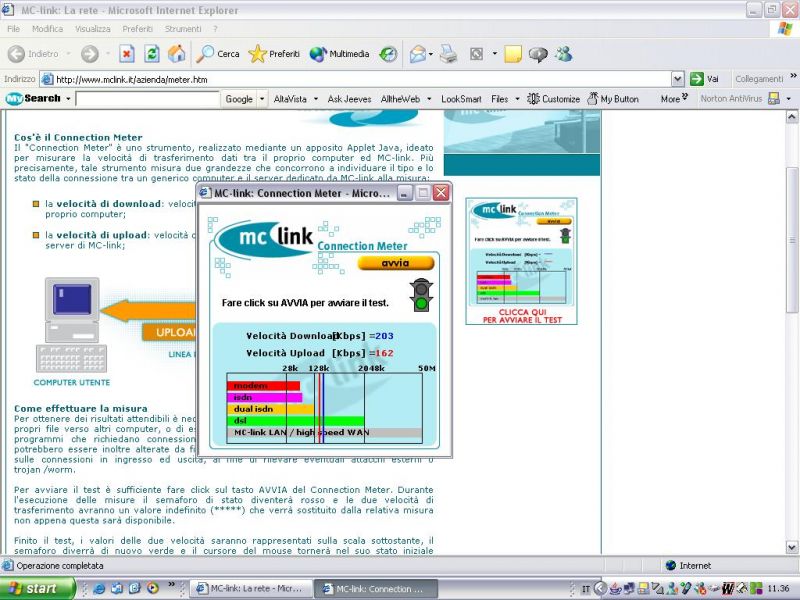Open the Visualizza menu
Viewport: 800px width, 600px height.
[92, 29]
